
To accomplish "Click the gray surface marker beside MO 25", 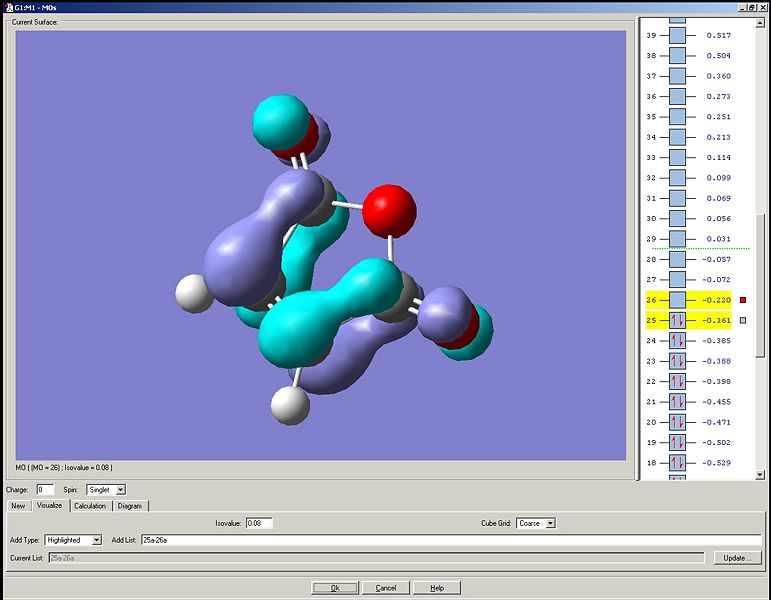I will click(x=743, y=320).
